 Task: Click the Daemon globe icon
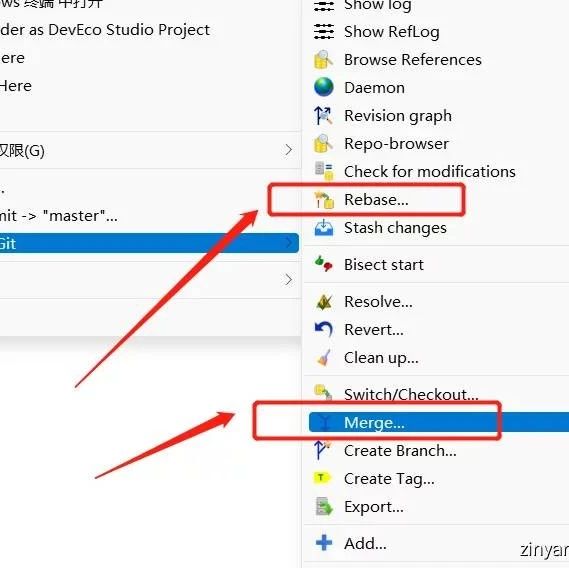click(x=324, y=87)
